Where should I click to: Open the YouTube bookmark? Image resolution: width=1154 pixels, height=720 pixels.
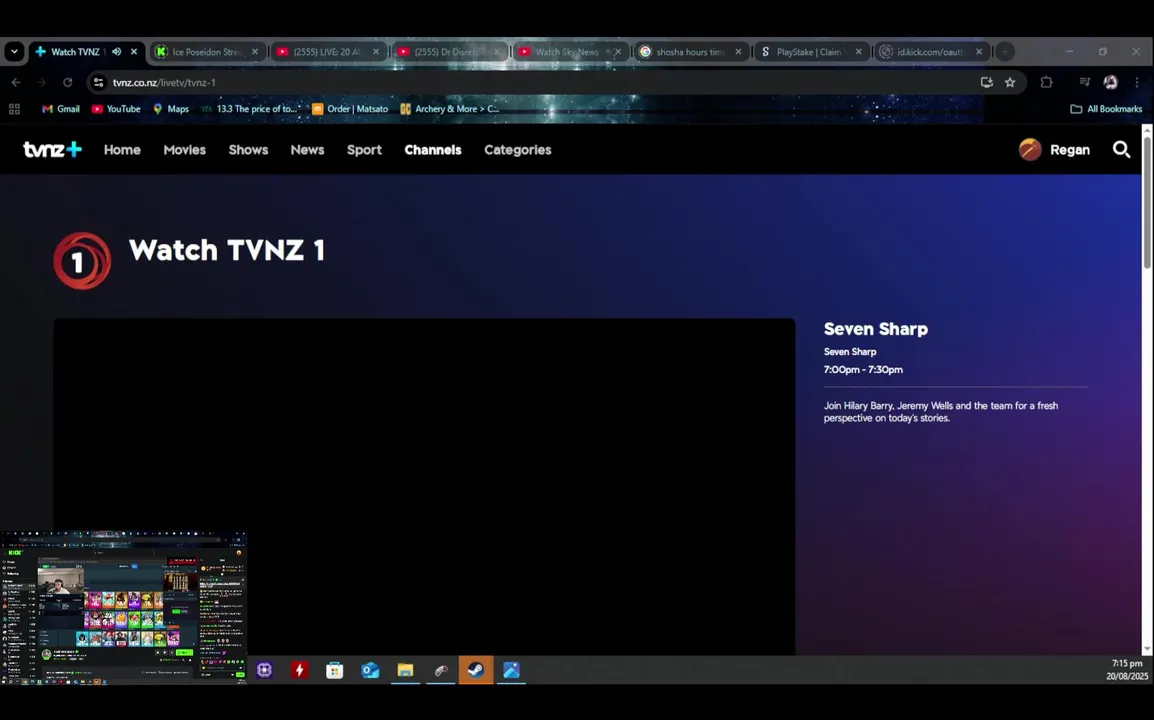[116, 109]
